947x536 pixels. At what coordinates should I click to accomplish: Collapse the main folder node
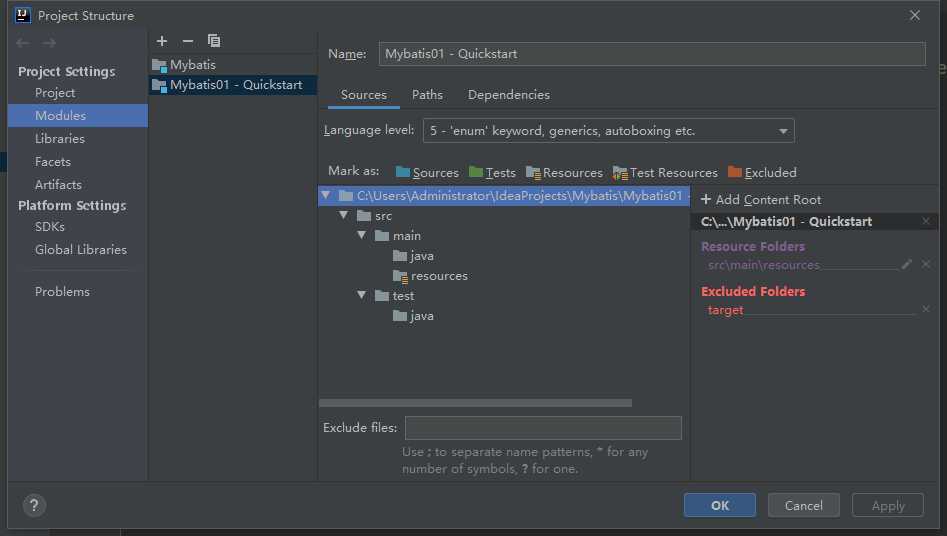click(362, 235)
